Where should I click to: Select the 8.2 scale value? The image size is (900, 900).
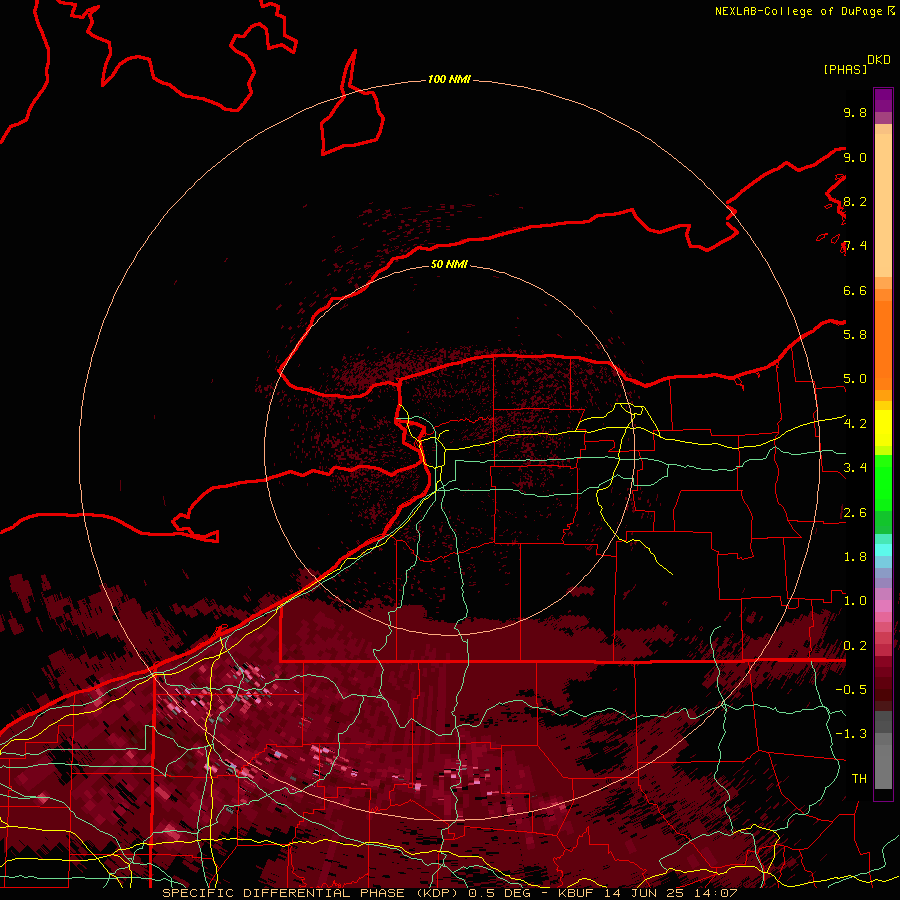(855, 201)
